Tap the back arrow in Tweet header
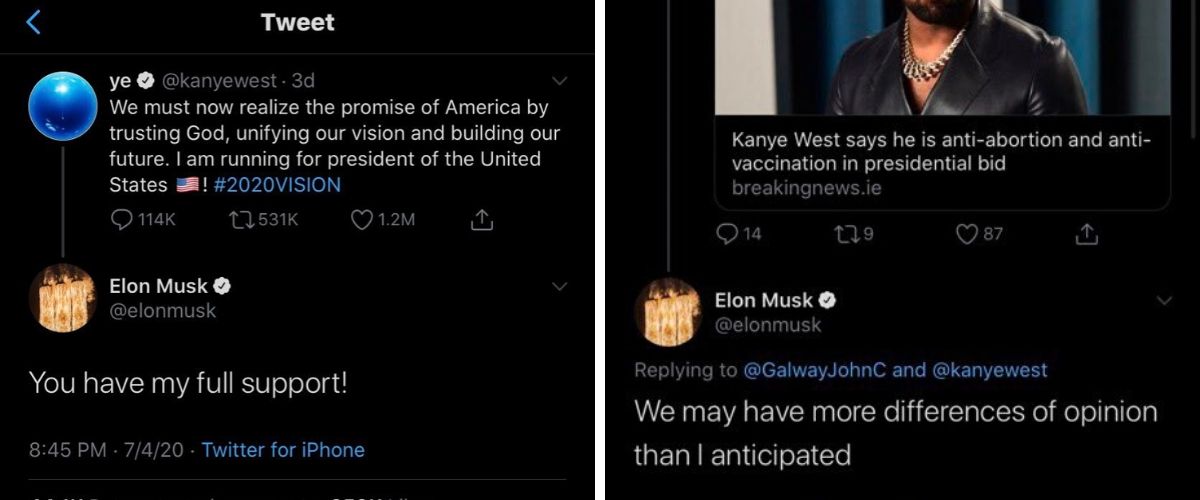 pos(33,22)
